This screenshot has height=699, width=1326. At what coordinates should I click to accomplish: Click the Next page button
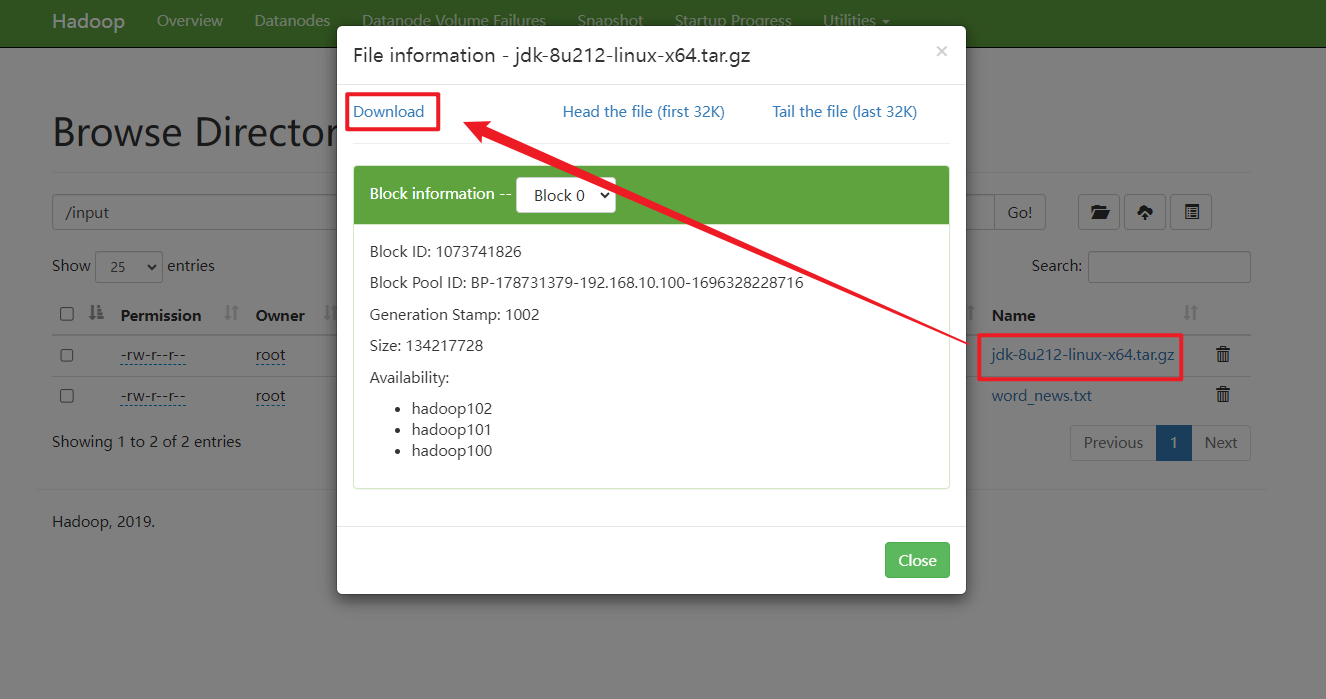pyautogui.click(x=1221, y=443)
